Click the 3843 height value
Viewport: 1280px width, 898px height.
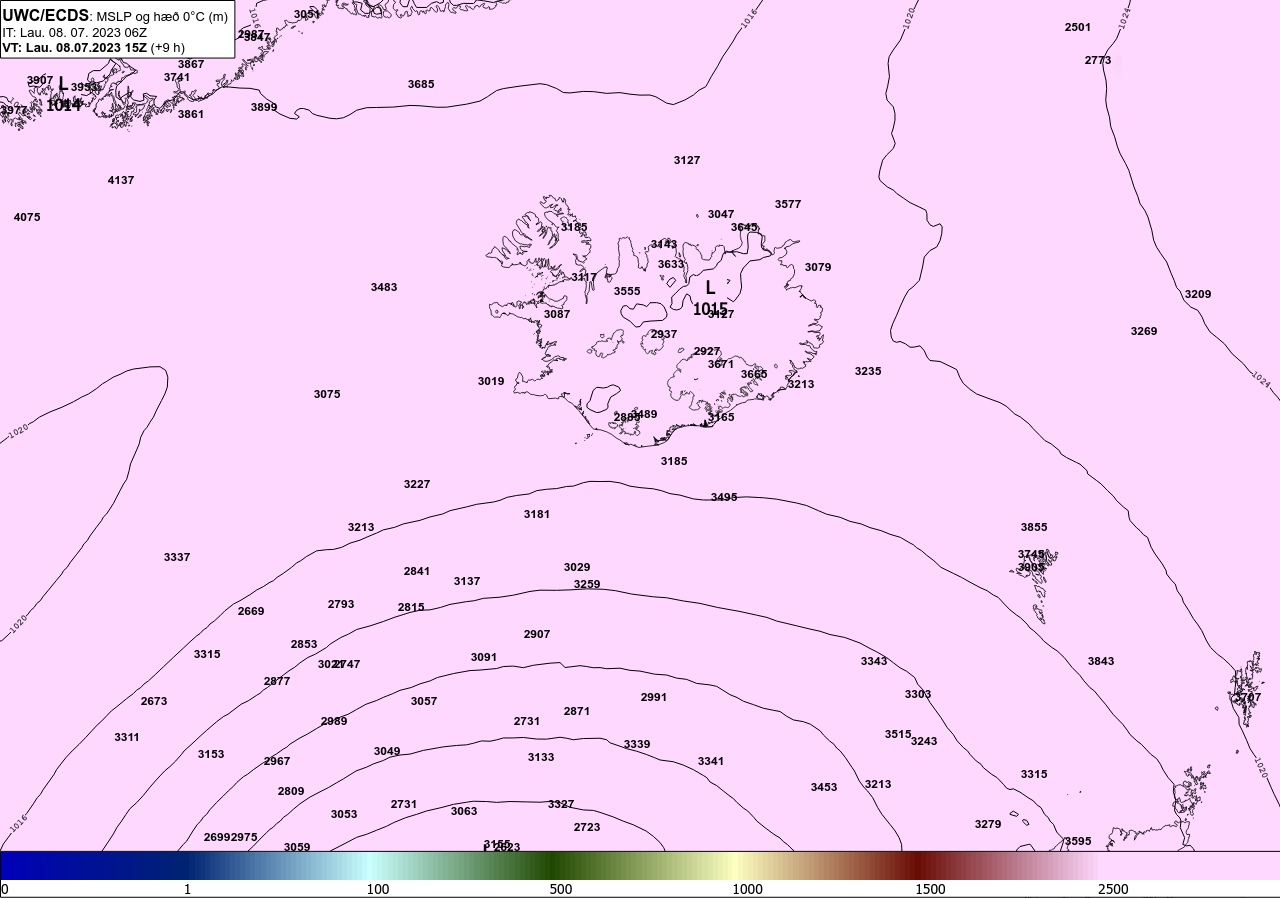(1101, 661)
